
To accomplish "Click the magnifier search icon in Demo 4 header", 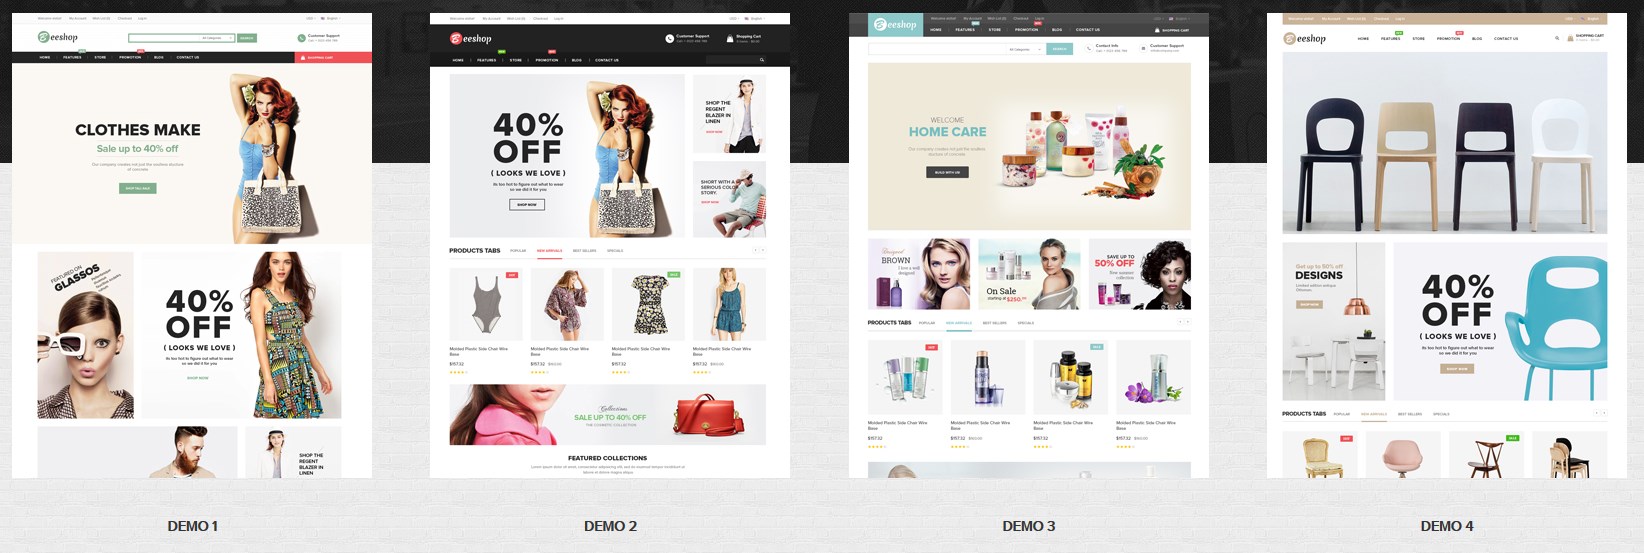I will click(x=1556, y=38).
